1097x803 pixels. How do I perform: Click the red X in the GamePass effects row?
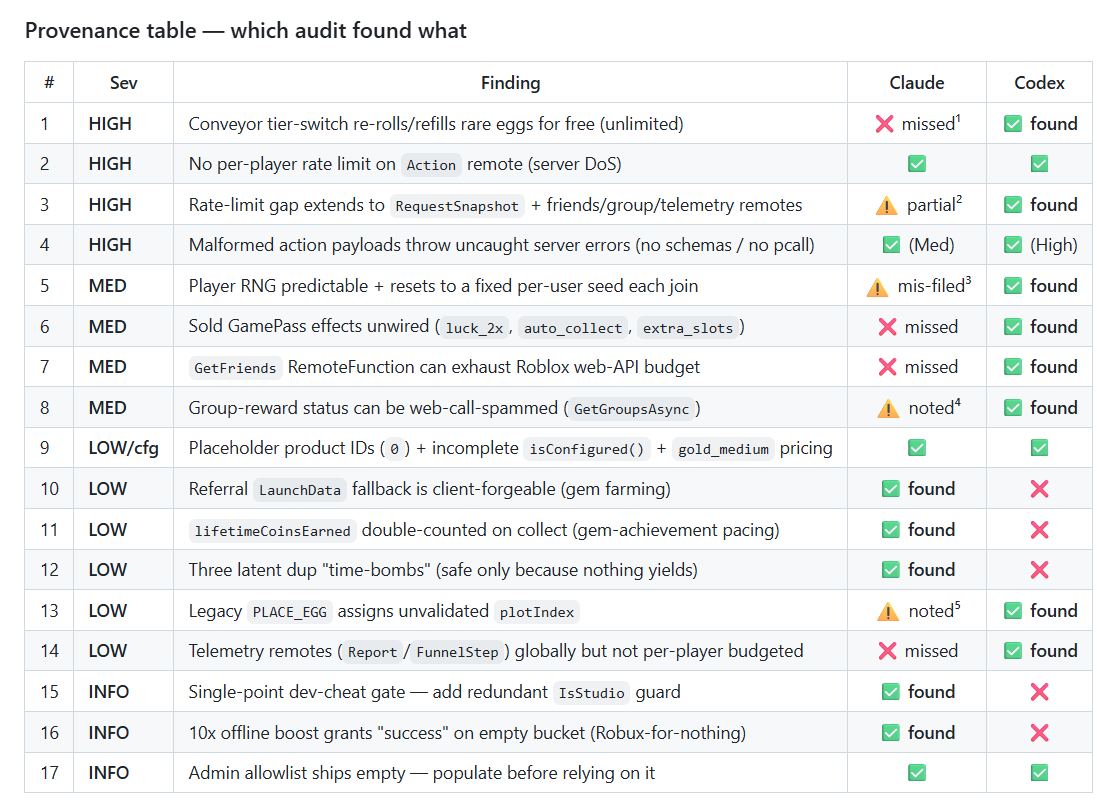tap(887, 327)
